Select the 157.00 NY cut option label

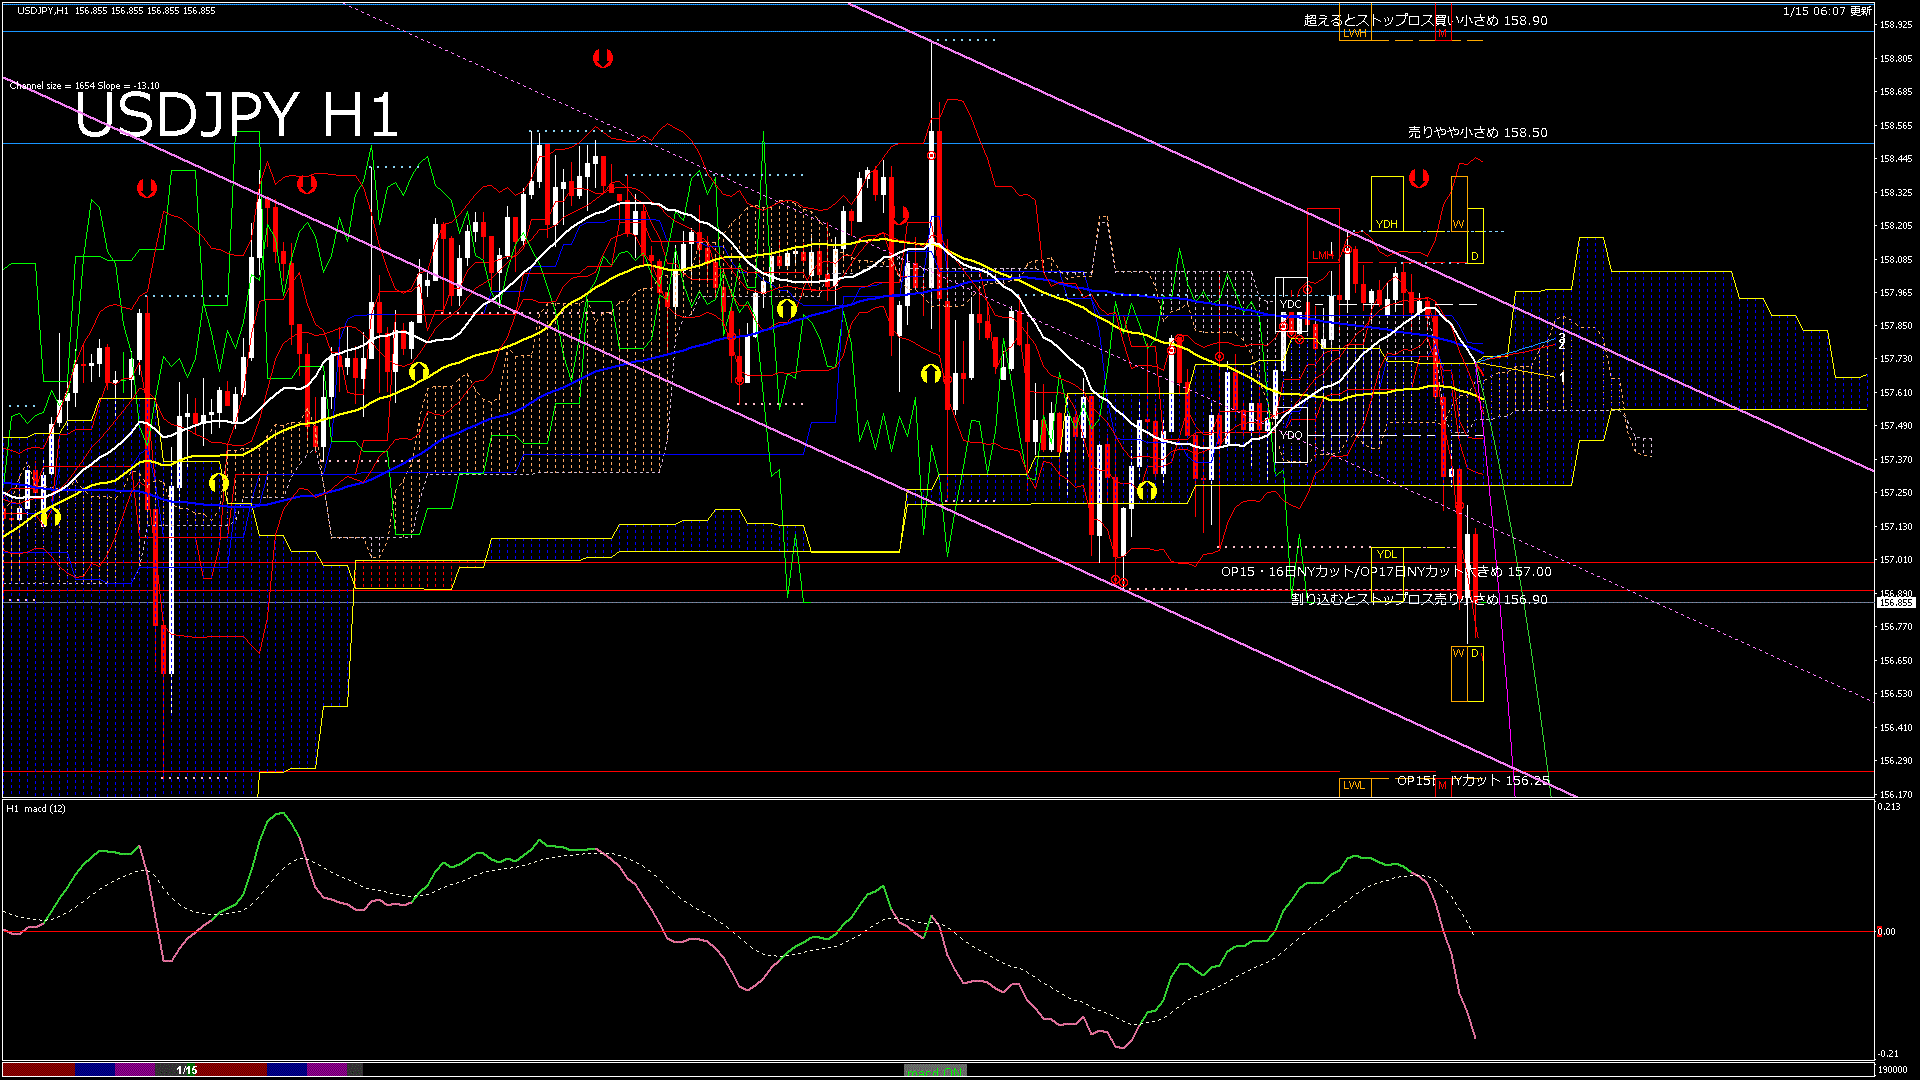1385,572
